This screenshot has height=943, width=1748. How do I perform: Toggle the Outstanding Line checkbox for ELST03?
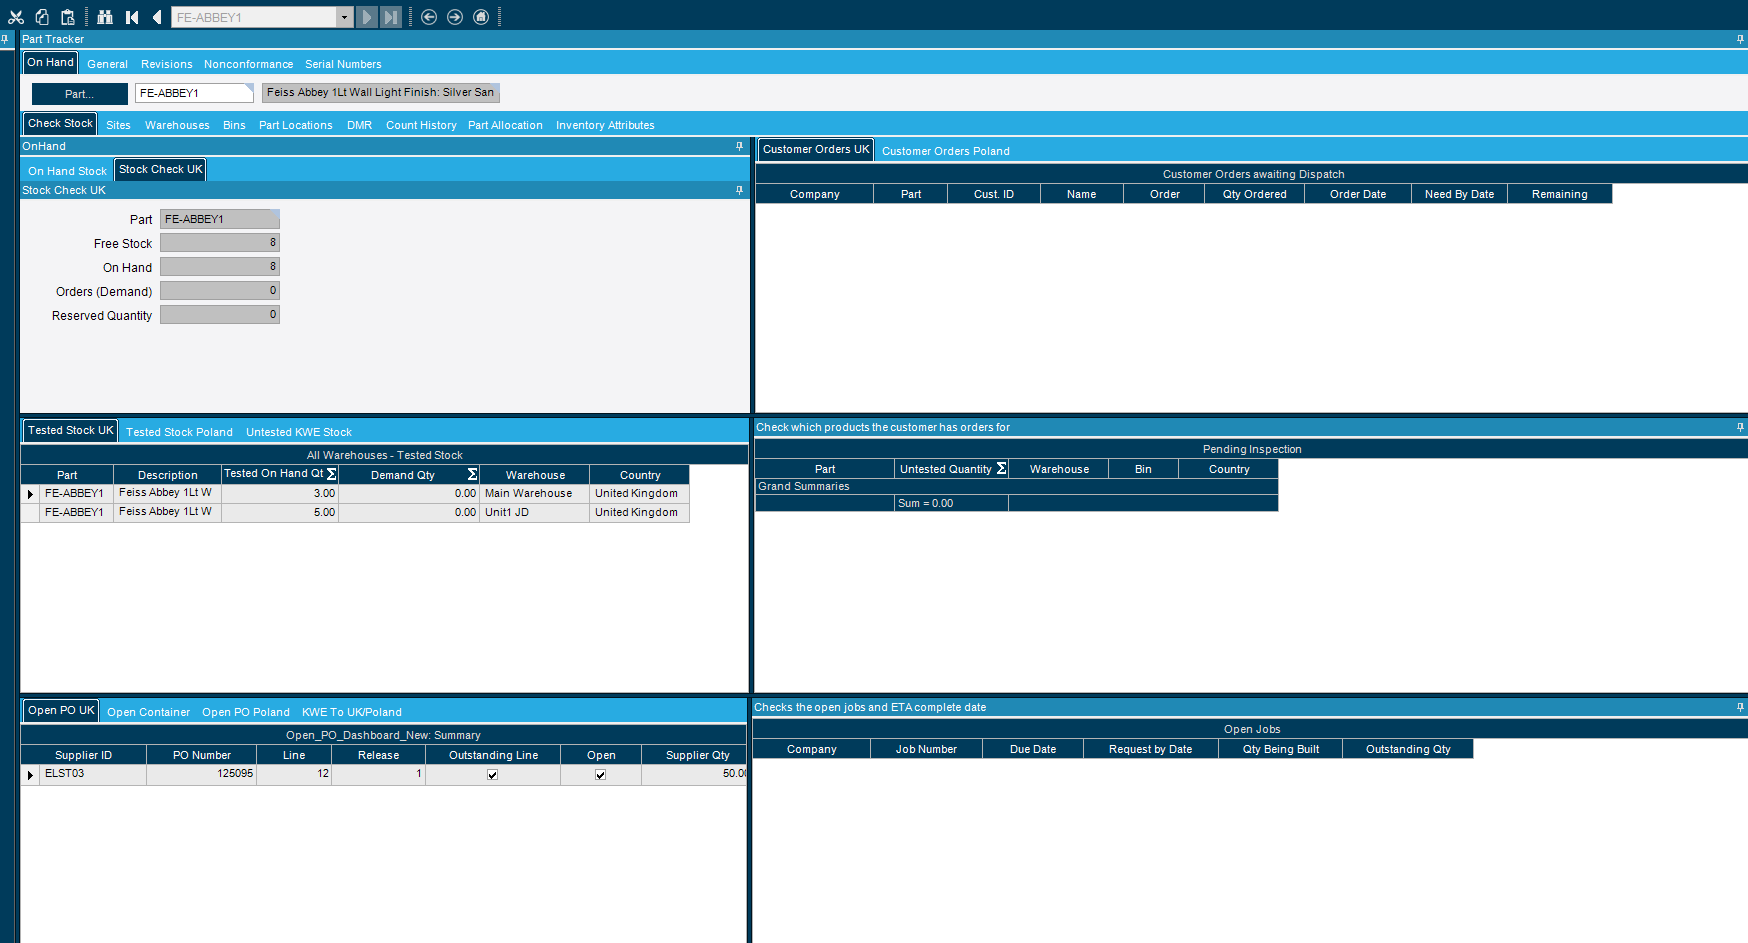(x=492, y=774)
